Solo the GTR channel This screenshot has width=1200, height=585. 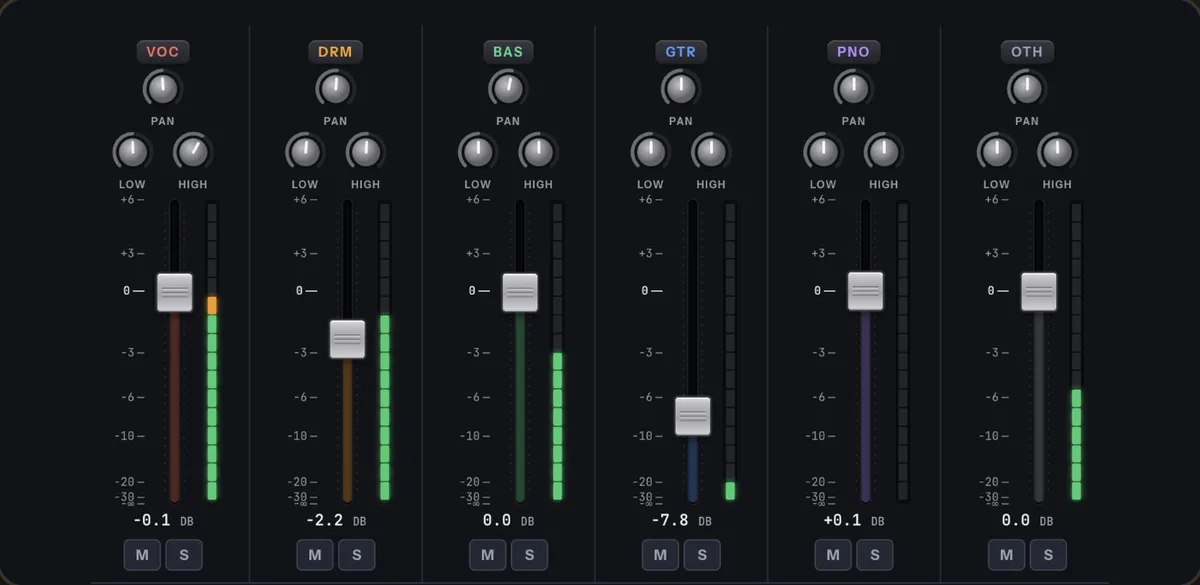click(x=702, y=555)
